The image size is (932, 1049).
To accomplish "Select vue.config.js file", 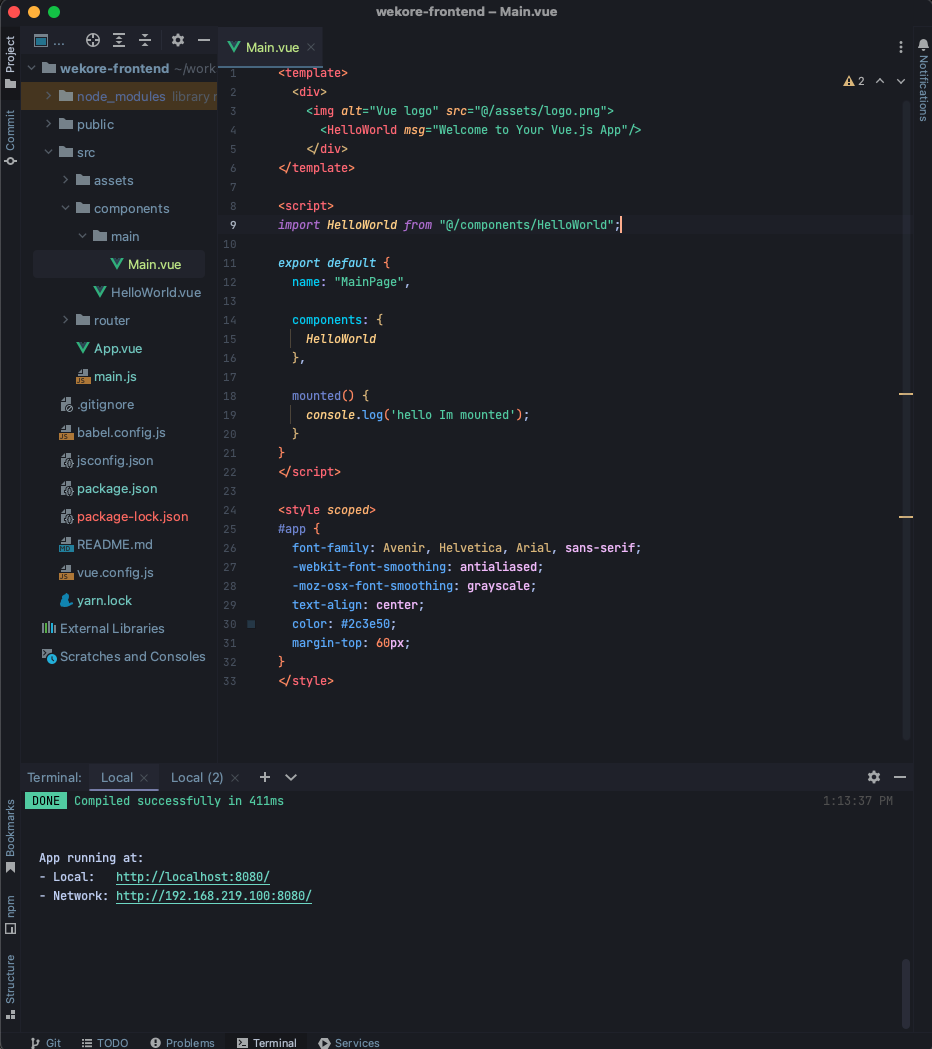I will pos(106,573).
